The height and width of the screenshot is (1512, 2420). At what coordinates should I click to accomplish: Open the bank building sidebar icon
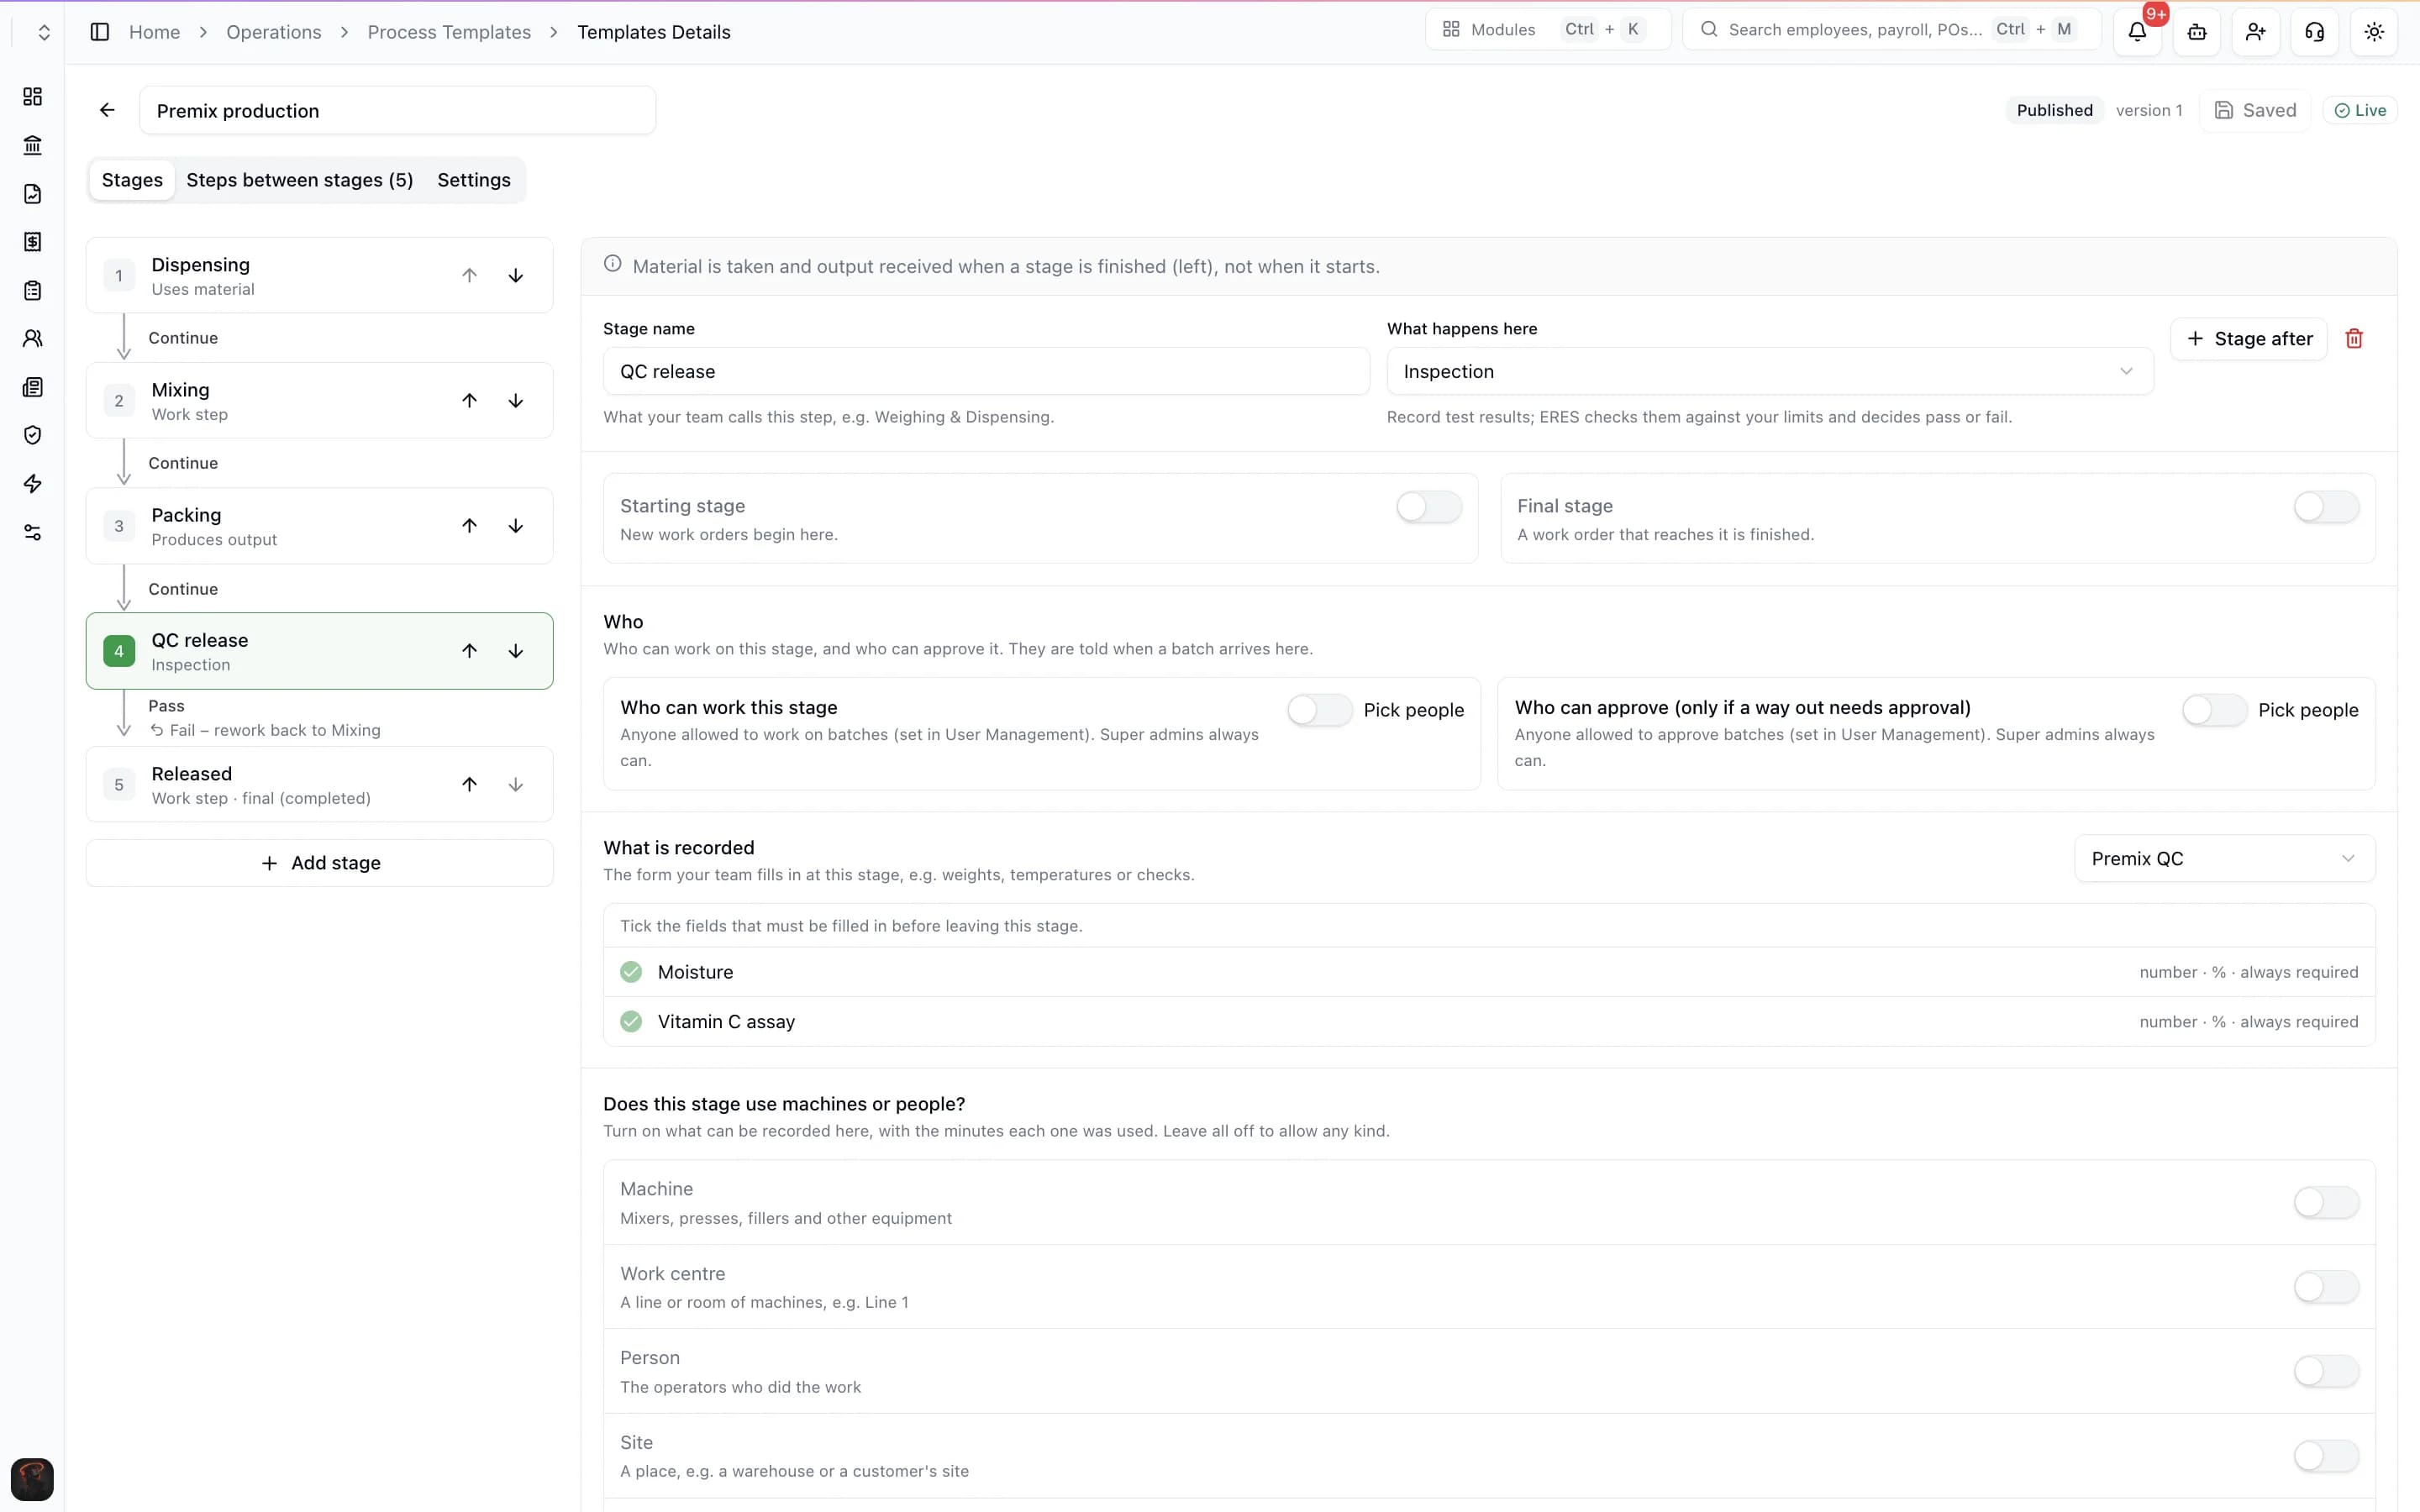tap(33, 145)
